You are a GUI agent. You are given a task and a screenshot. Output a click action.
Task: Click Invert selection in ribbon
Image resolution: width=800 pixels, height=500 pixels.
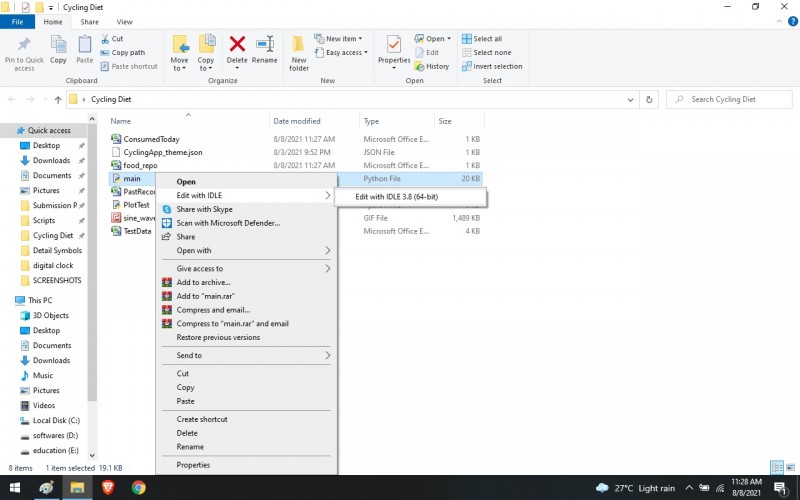pos(492,66)
